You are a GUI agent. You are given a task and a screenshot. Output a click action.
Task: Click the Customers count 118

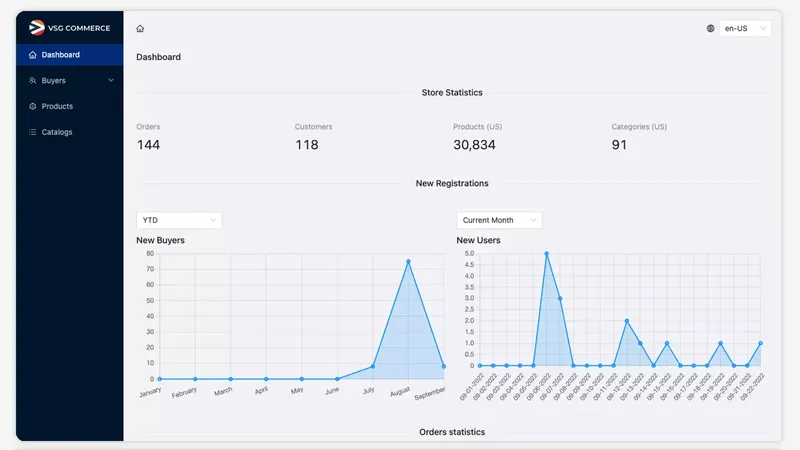306,145
